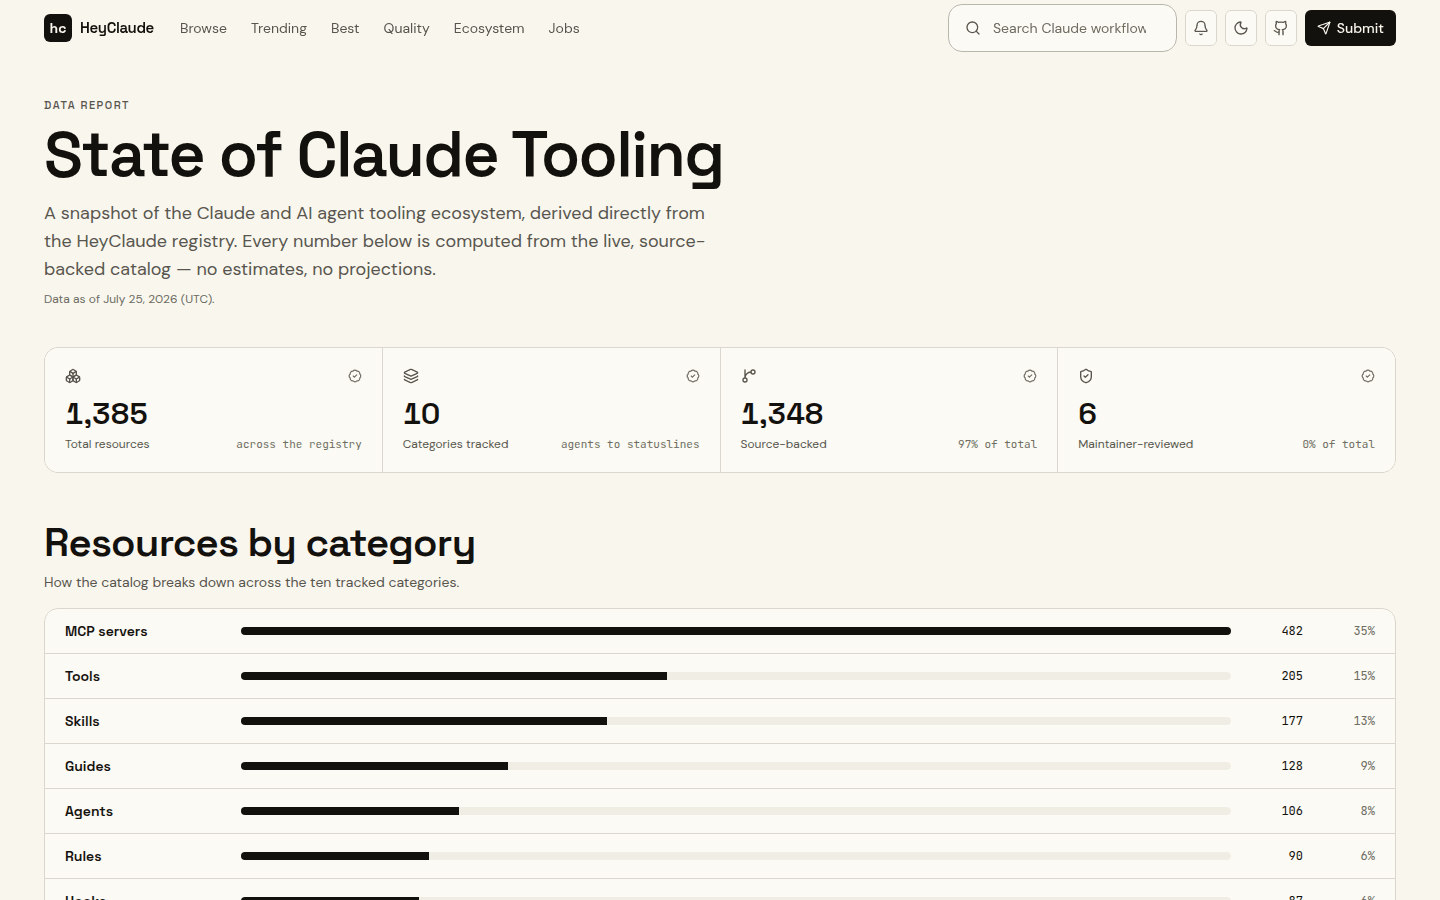
Task: Click the 'Resources by category' heading
Action: (260, 544)
